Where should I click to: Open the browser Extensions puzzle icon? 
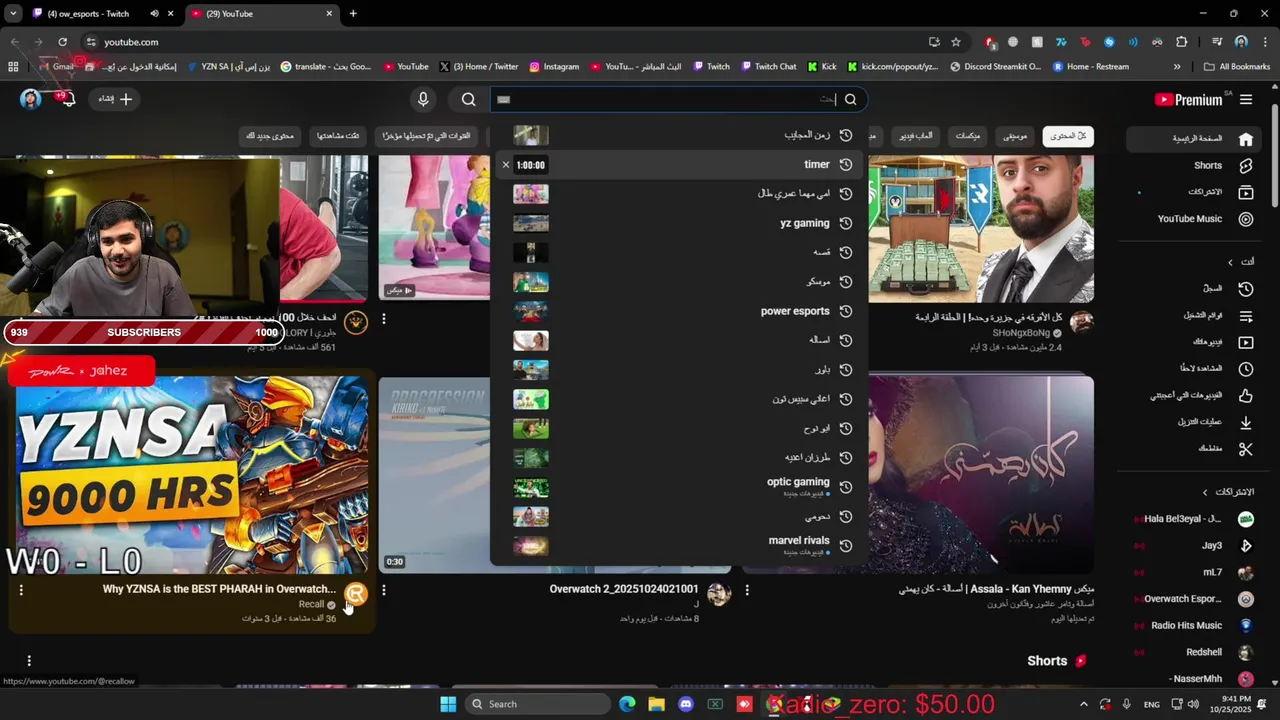pos(1181,42)
